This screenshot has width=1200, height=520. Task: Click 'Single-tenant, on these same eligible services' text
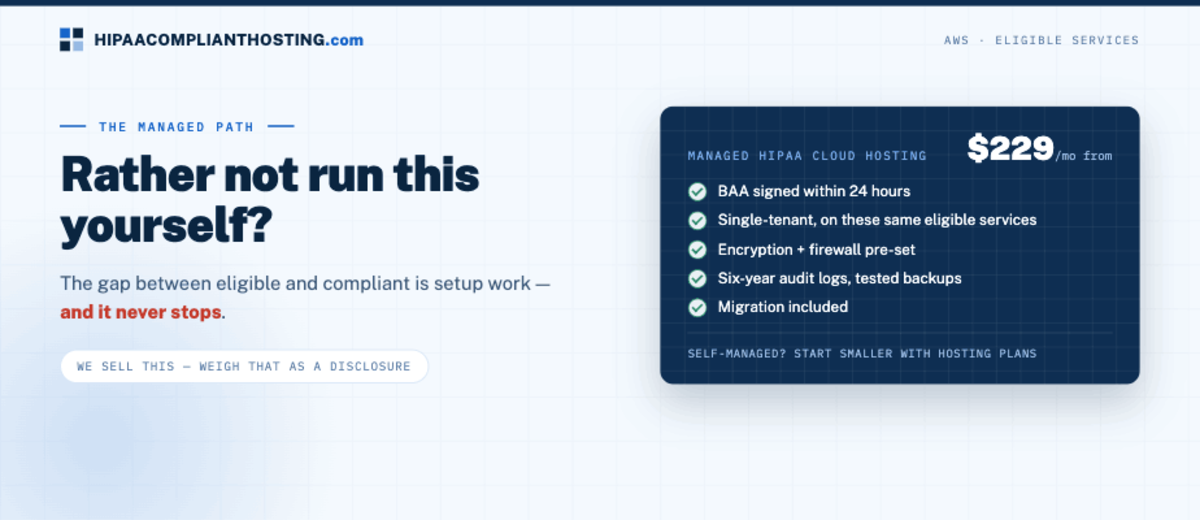point(877,220)
